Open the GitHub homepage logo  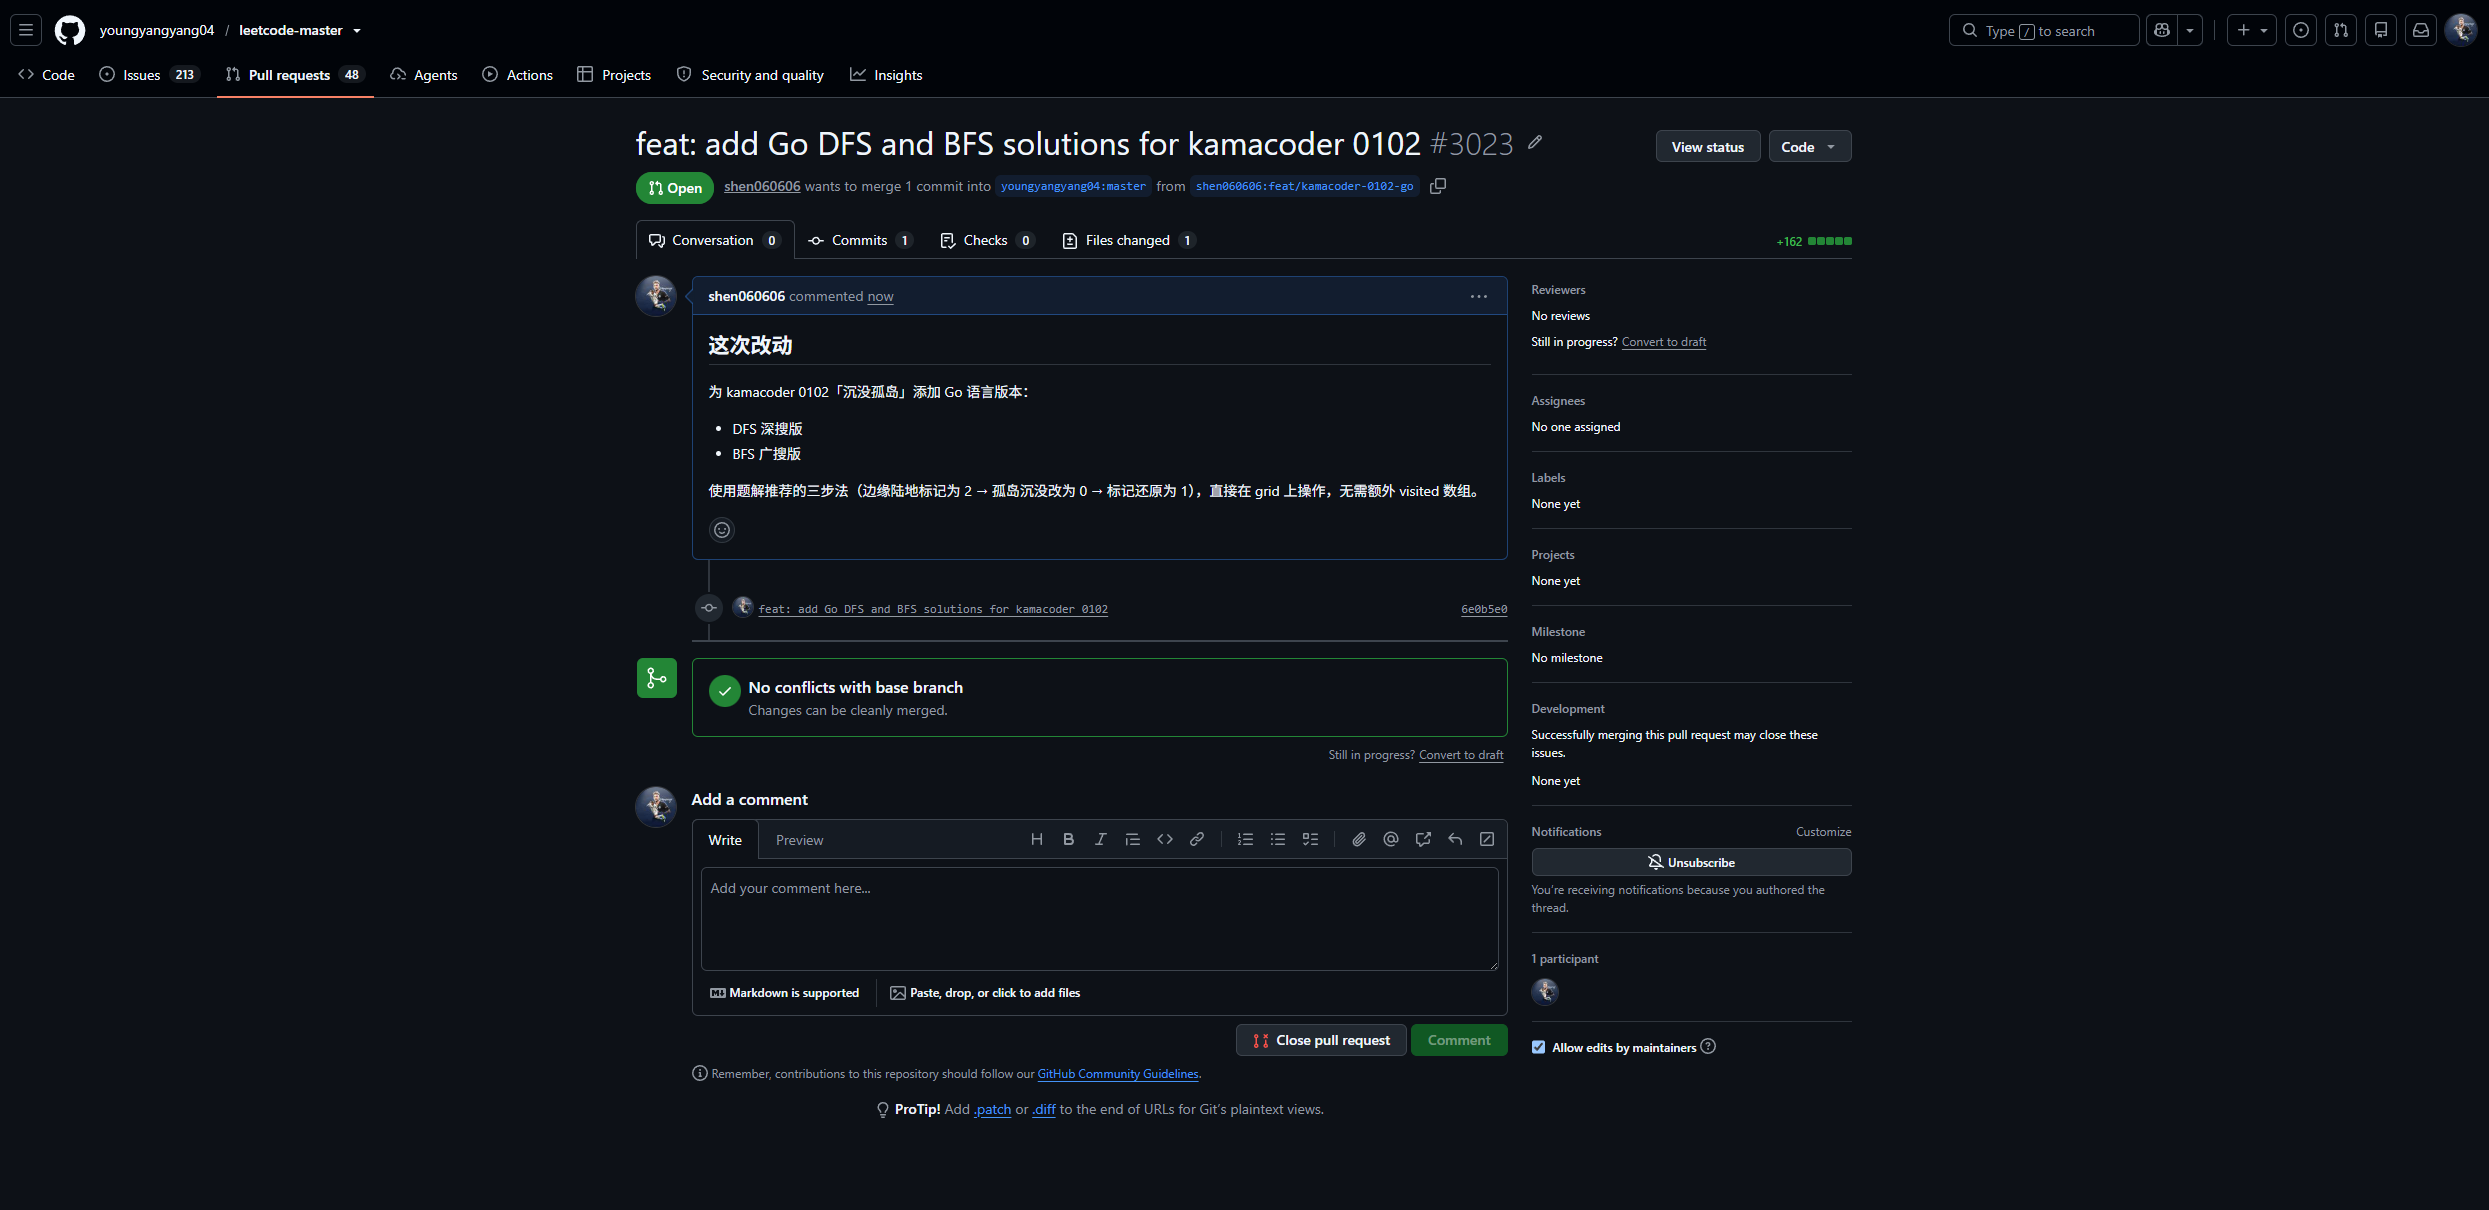70,30
